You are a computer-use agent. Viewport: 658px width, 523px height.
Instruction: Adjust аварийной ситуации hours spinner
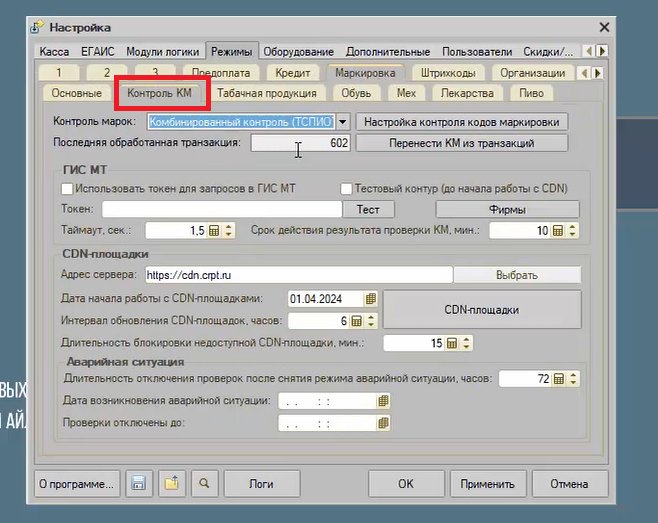[573, 379]
